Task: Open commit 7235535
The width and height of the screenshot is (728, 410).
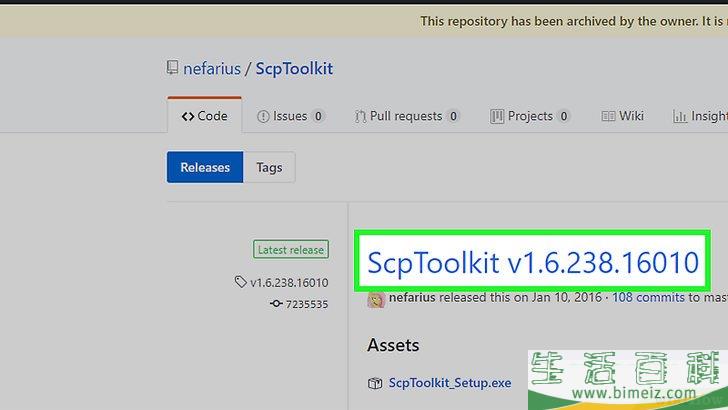Action: point(306,304)
